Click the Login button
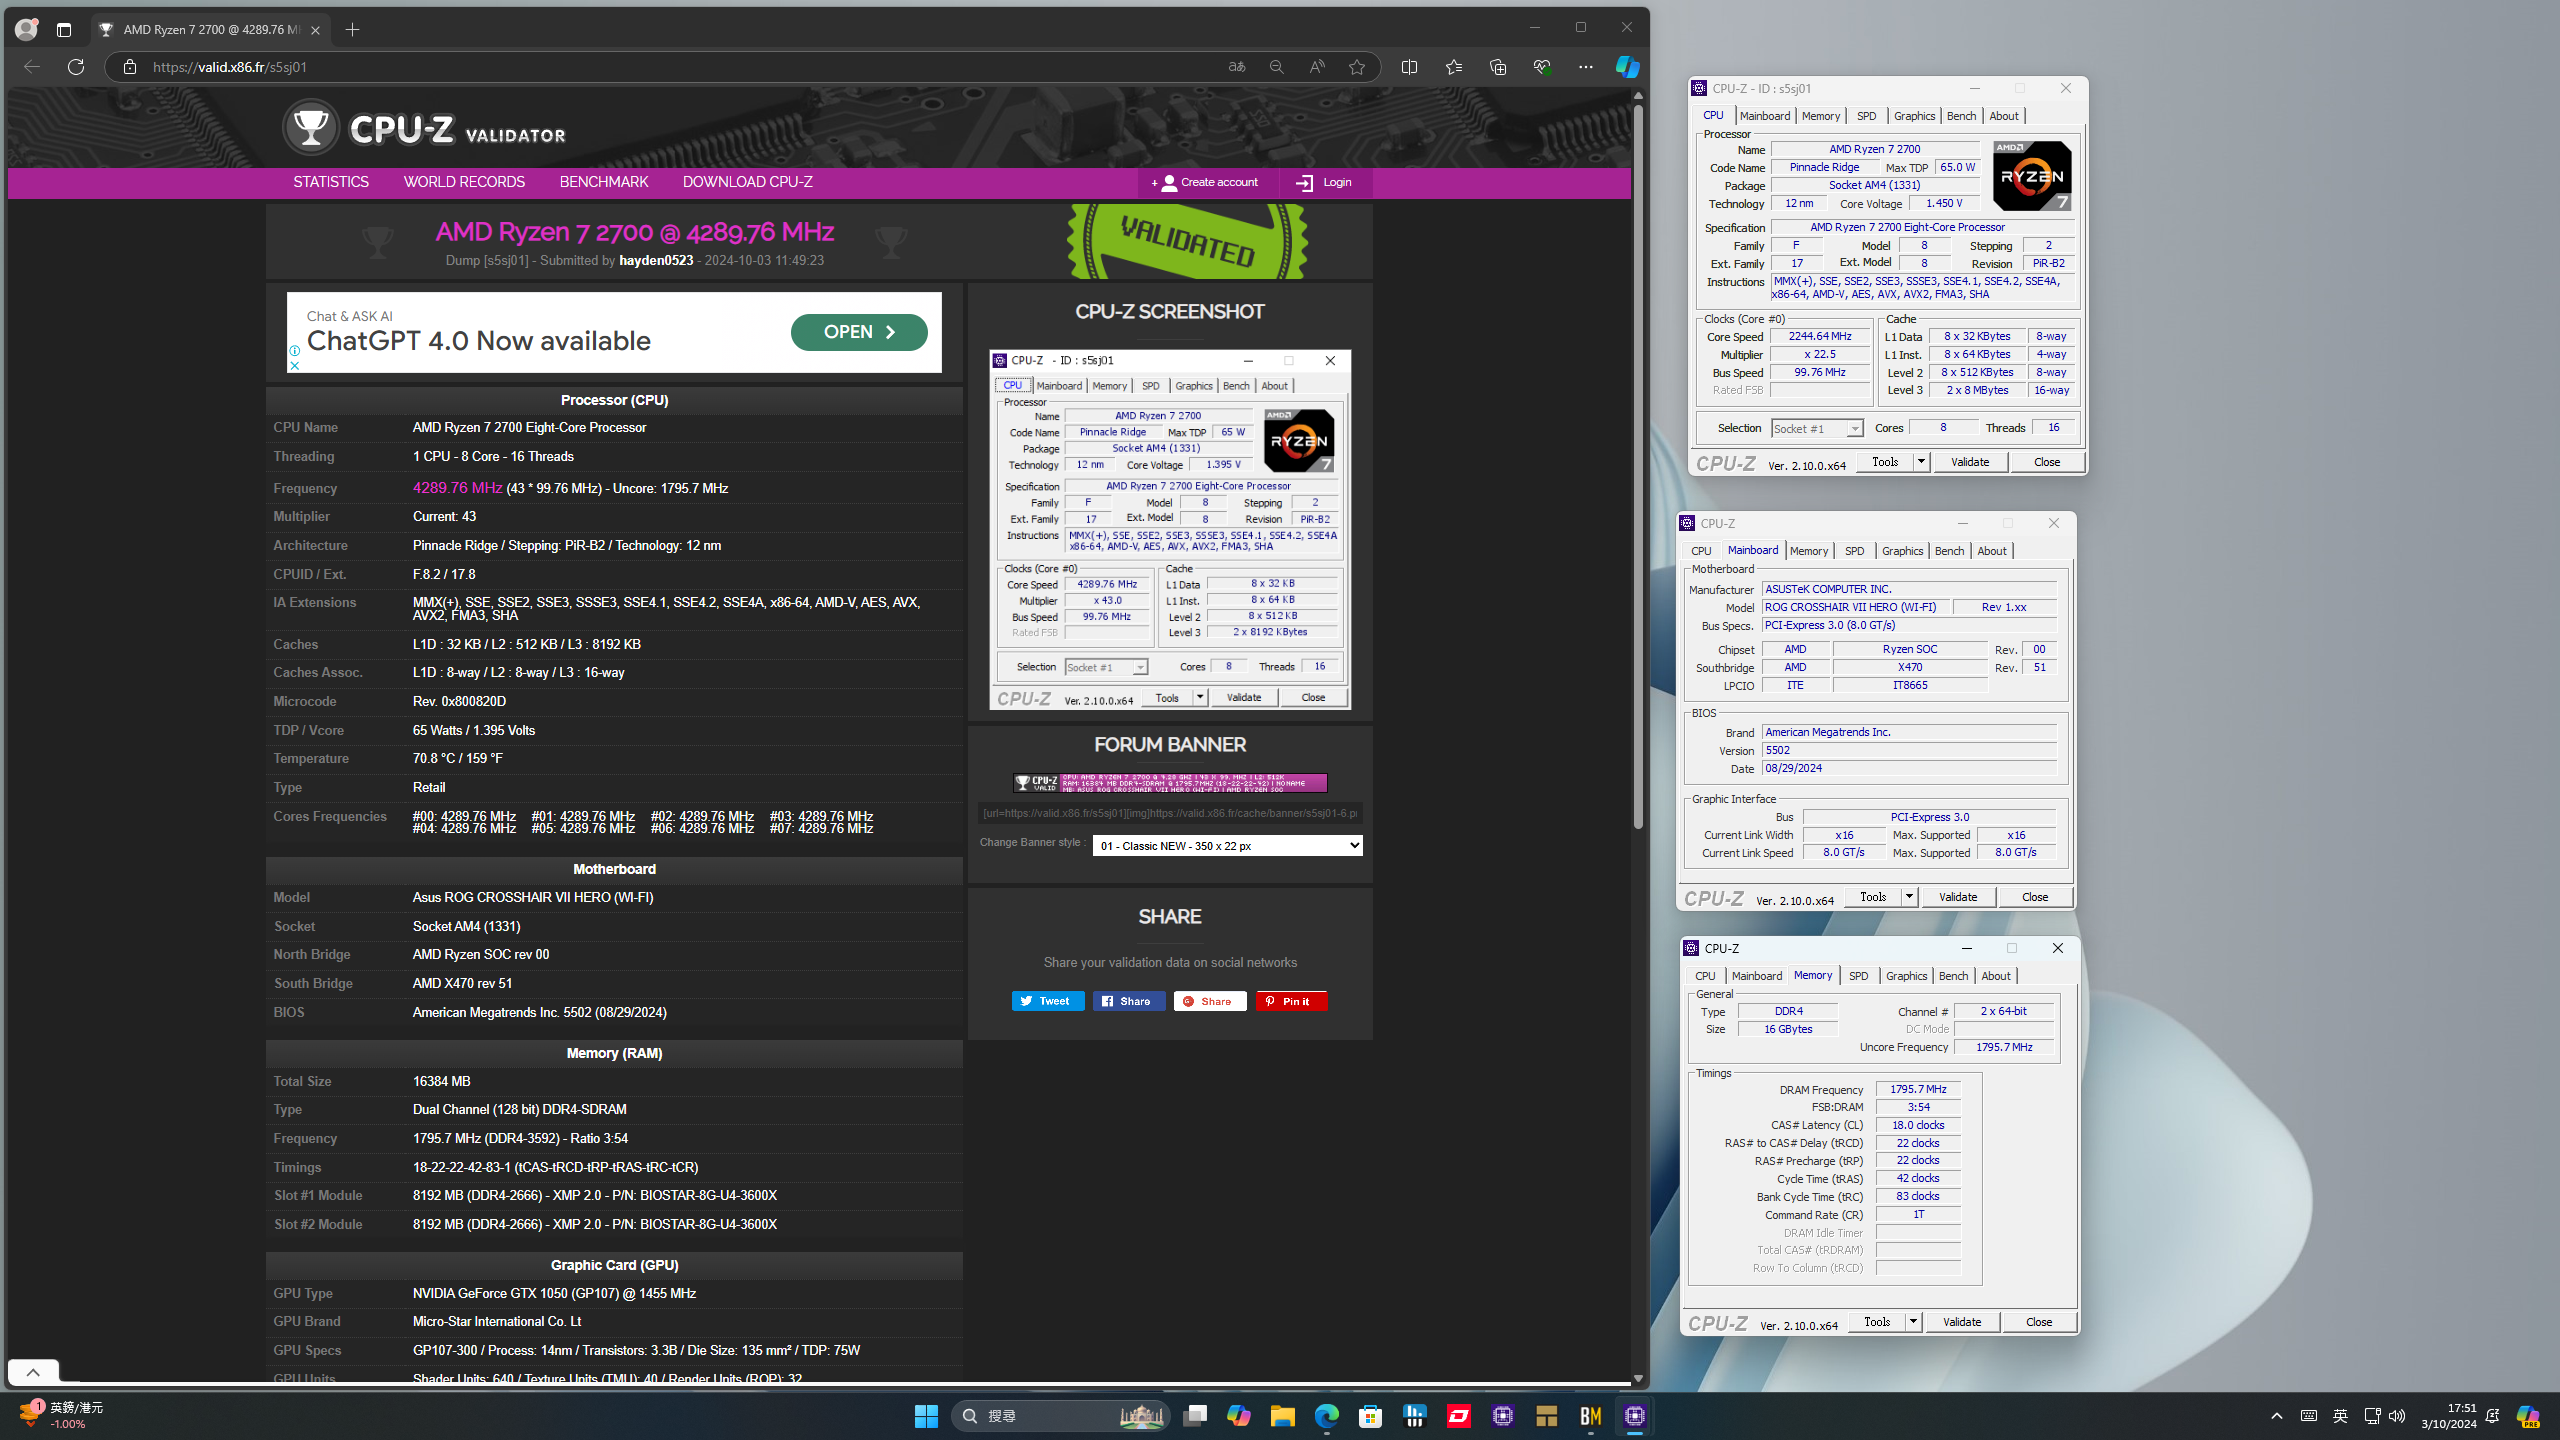This screenshot has width=2560, height=1440. pos(1324,183)
